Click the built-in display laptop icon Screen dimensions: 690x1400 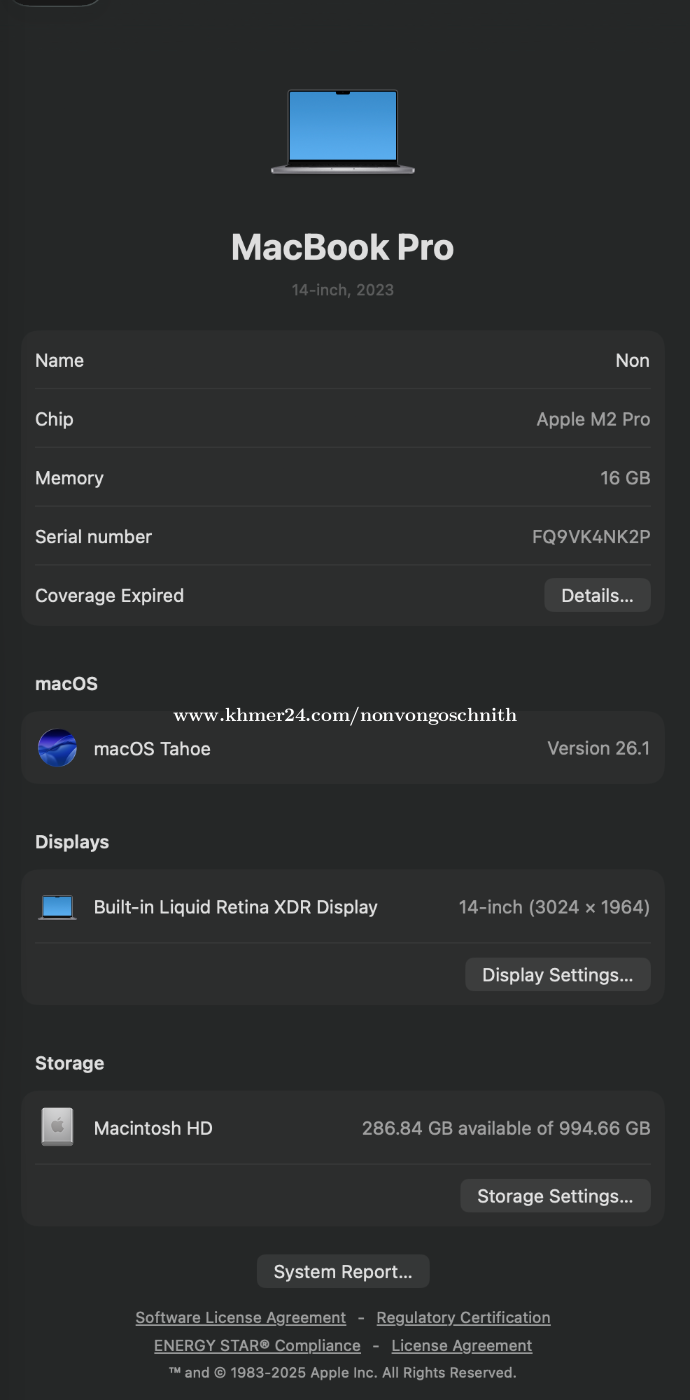pyautogui.click(x=57, y=907)
